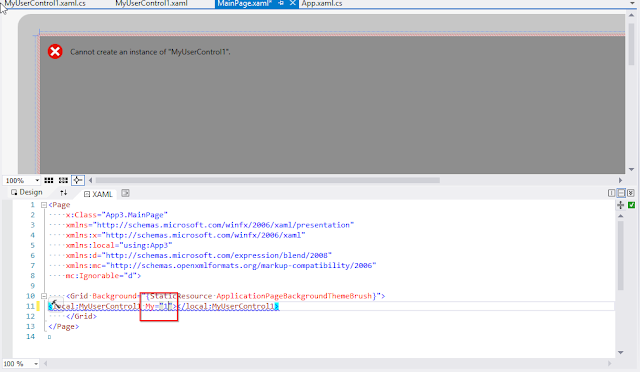Click designer horizontal scrollbar right arrow
The width and height of the screenshot is (640, 372).
point(620,180)
